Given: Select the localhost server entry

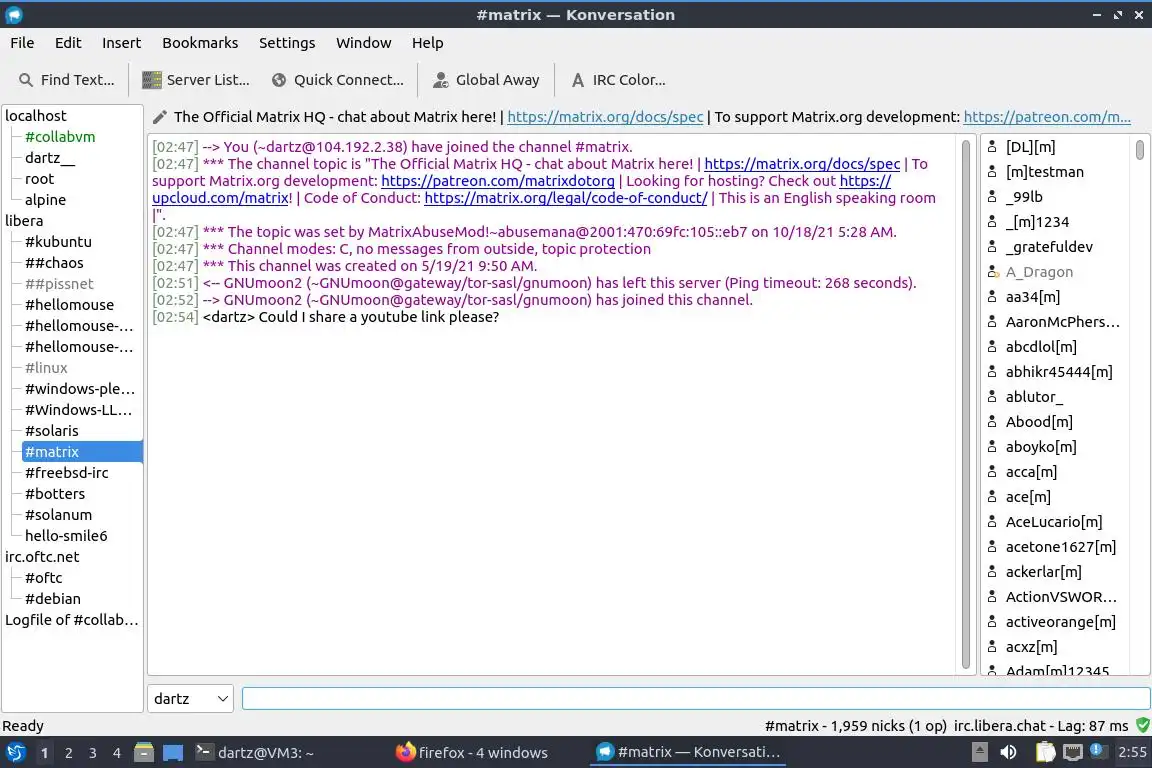Looking at the screenshot, I should point(35,115).
